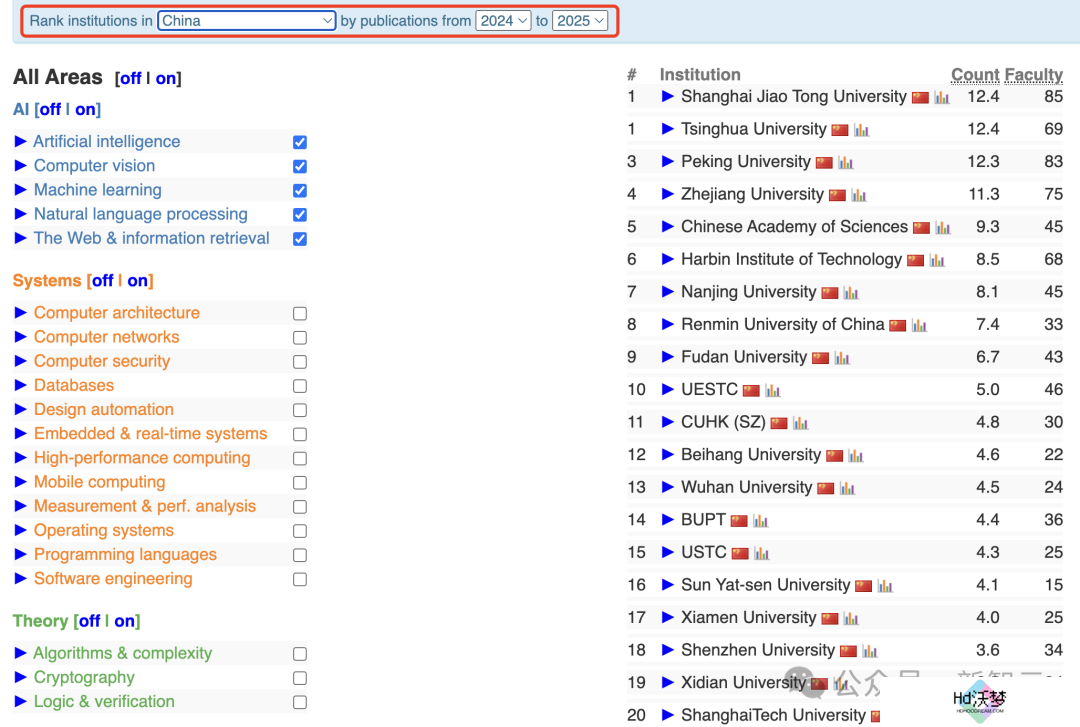Open bar chart icon for USTC
Screen dimensions: 1080x727
(x=761, y=553)
